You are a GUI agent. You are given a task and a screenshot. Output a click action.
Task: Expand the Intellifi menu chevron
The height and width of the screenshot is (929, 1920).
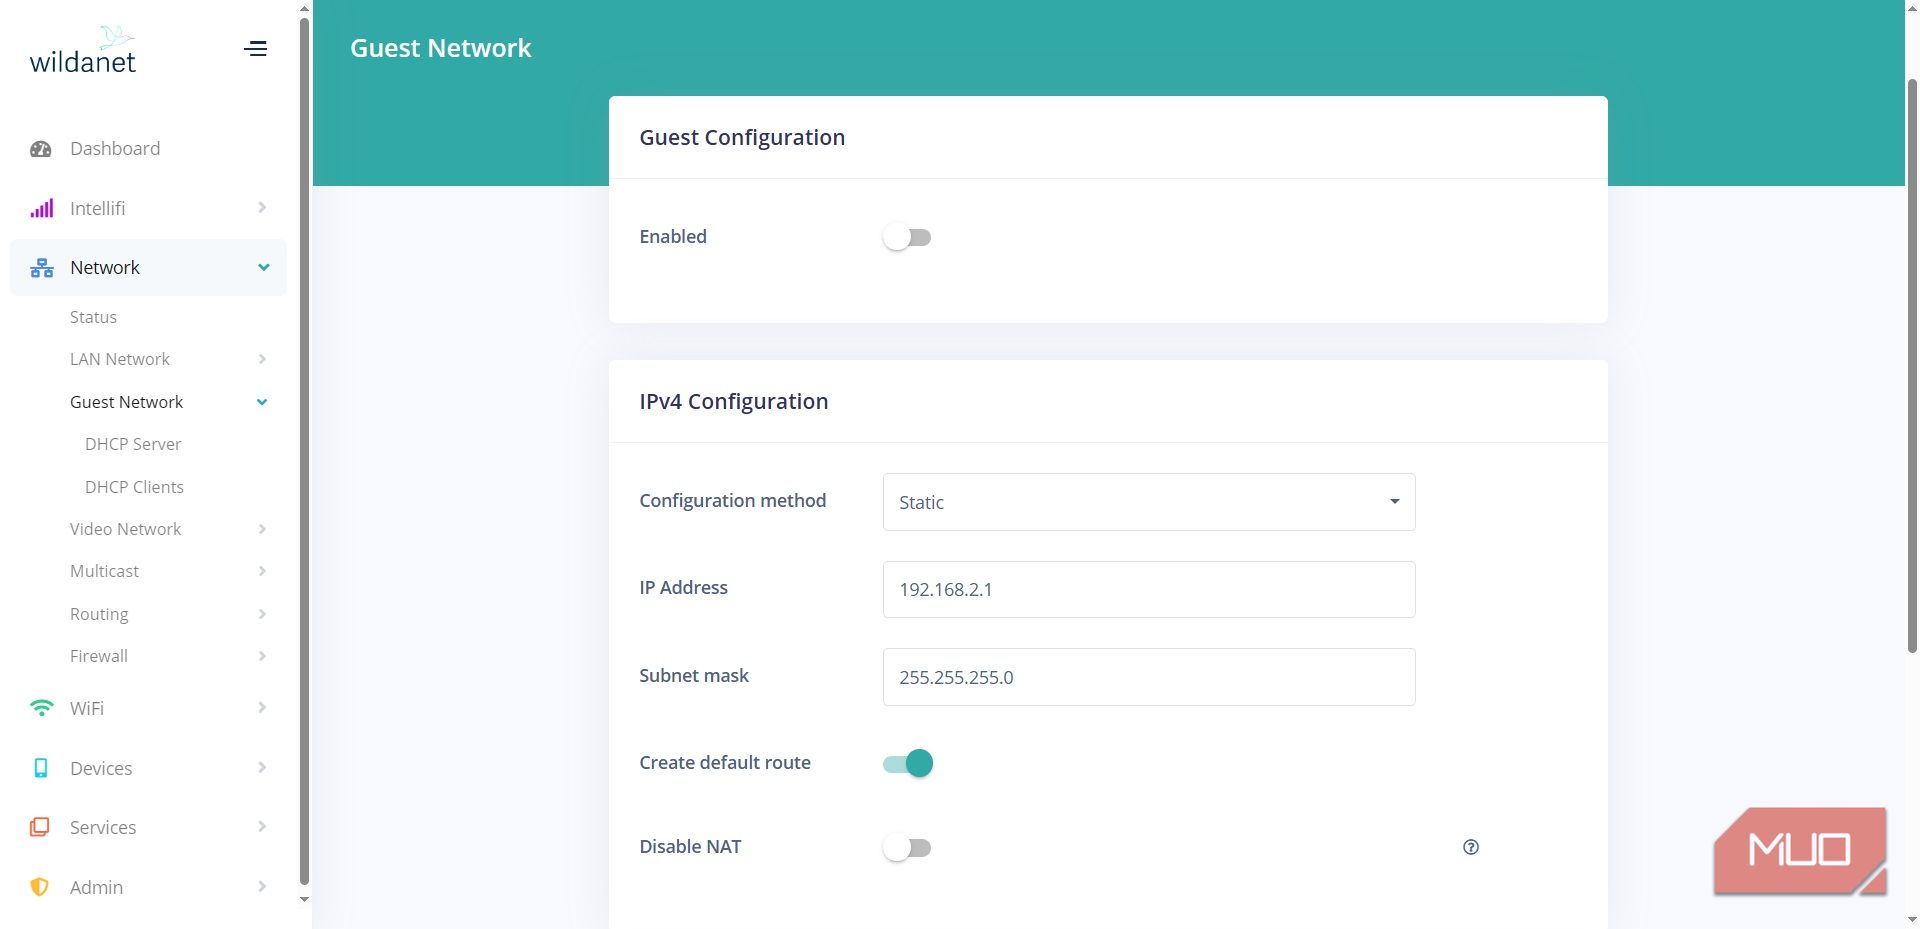click(262, 208)
